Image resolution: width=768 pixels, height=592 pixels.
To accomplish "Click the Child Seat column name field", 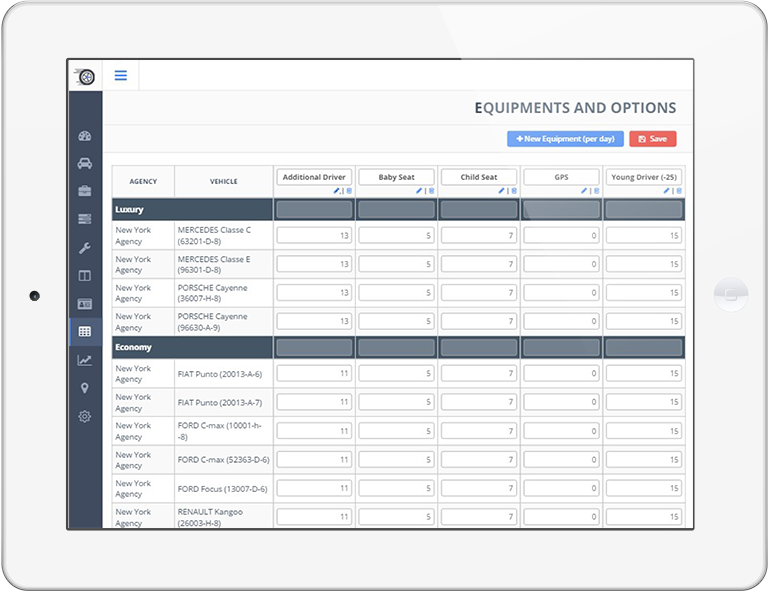I will click(479, 177).
